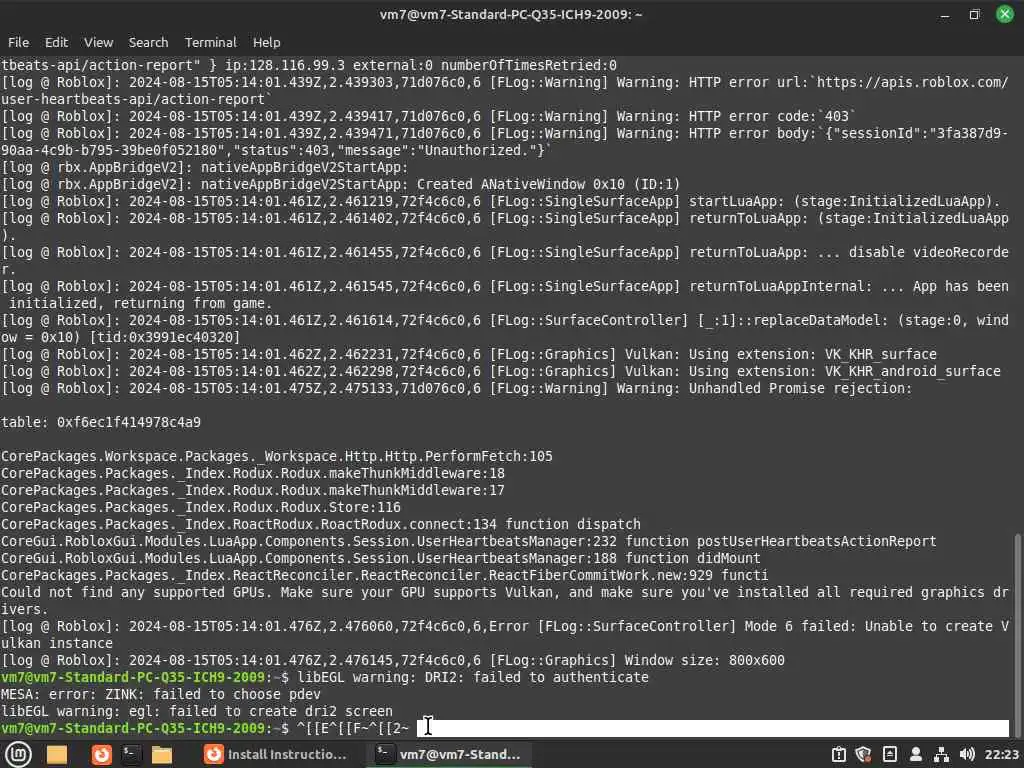Click 'HTTP error code:`403`' log text
The image size is (1024, 768).
[x=772, y=116]
